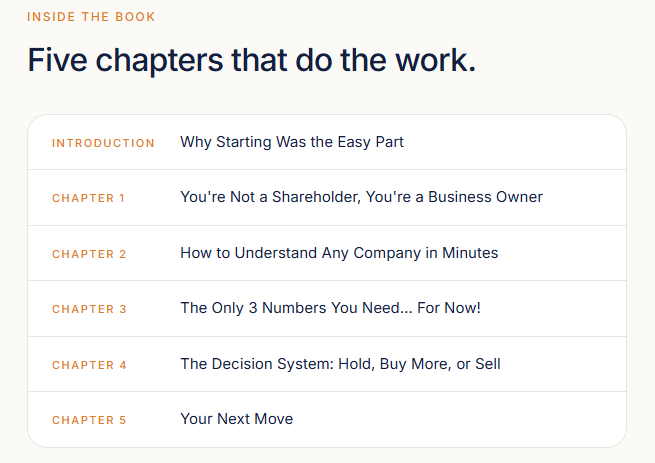
Task: Click 'For Now!' text in Chapter 3 title
Action: [449, 308]
